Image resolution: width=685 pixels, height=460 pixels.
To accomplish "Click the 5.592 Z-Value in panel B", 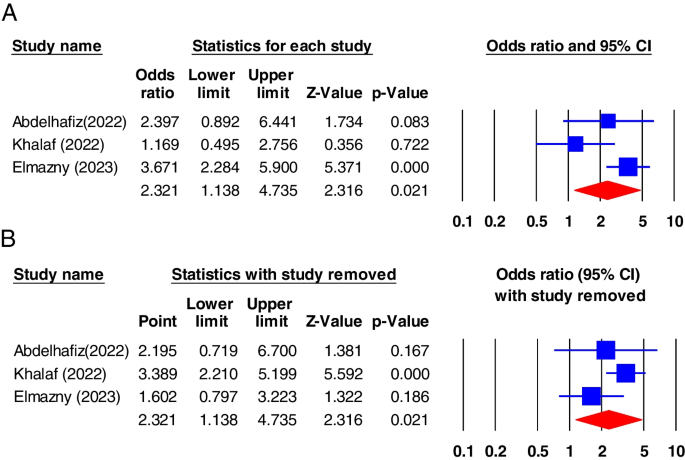I will (335, 373).
